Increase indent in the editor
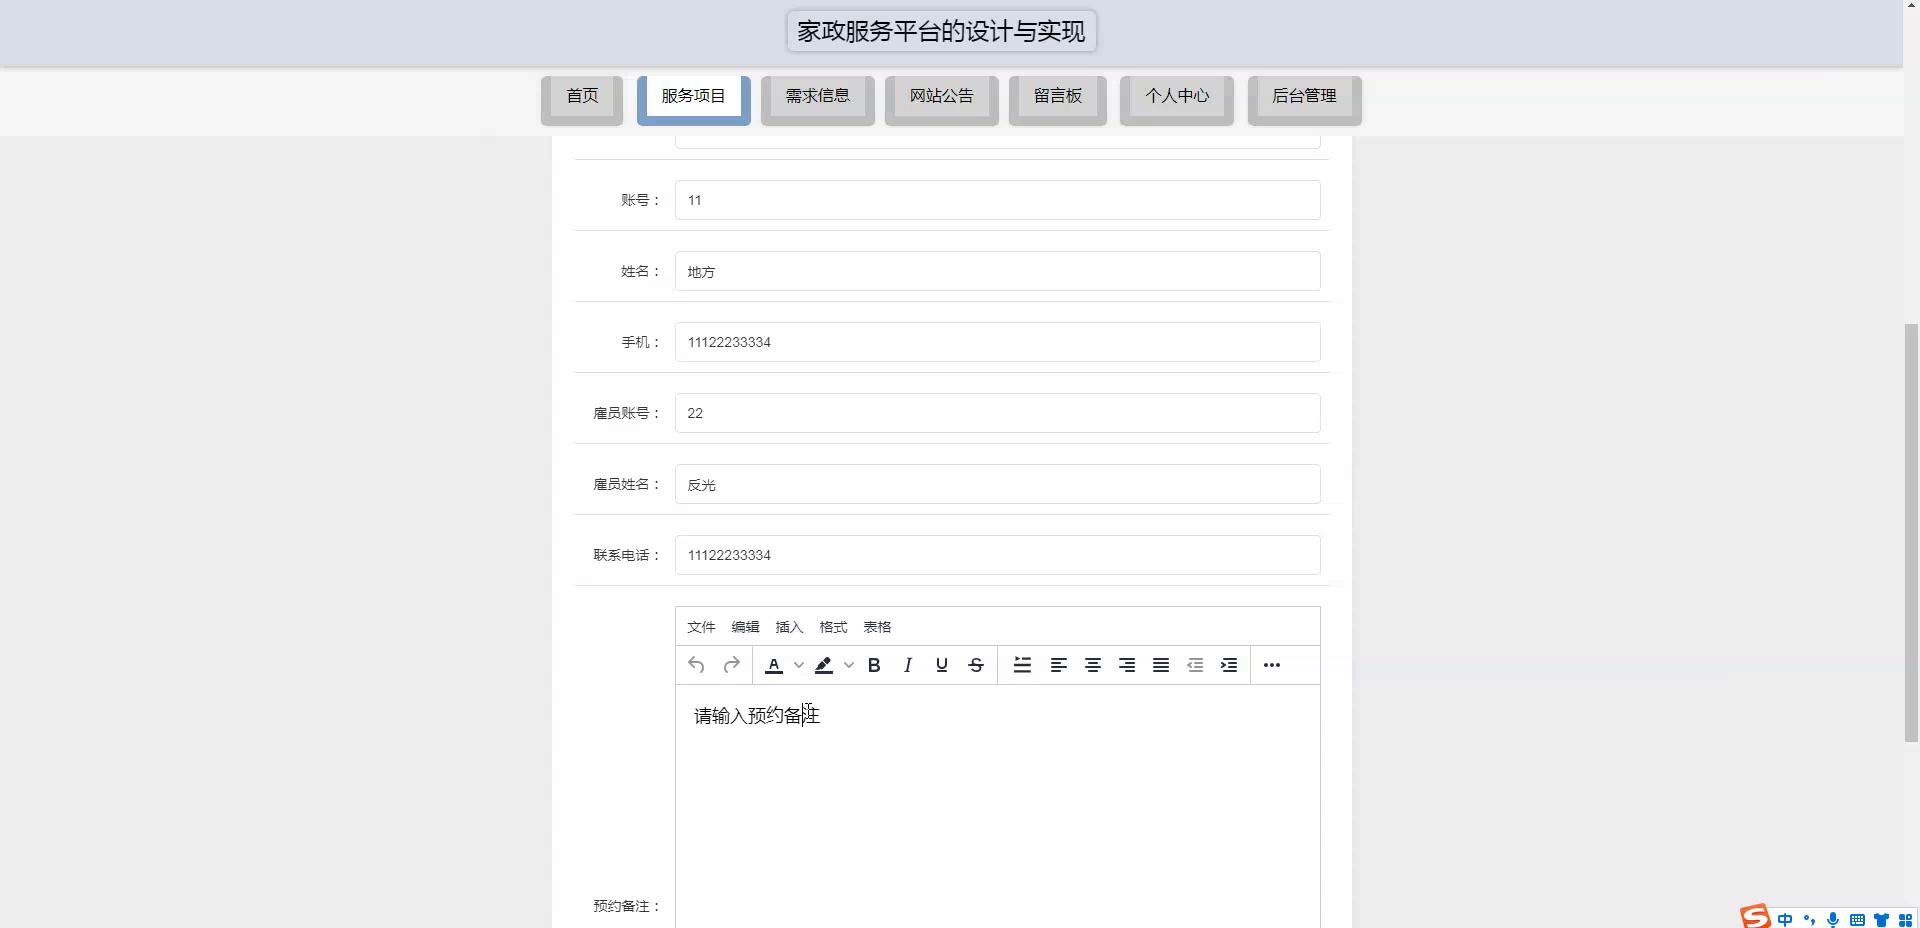The width and height of the screenshot is (1920, 928). click(x=1229, y=665)
